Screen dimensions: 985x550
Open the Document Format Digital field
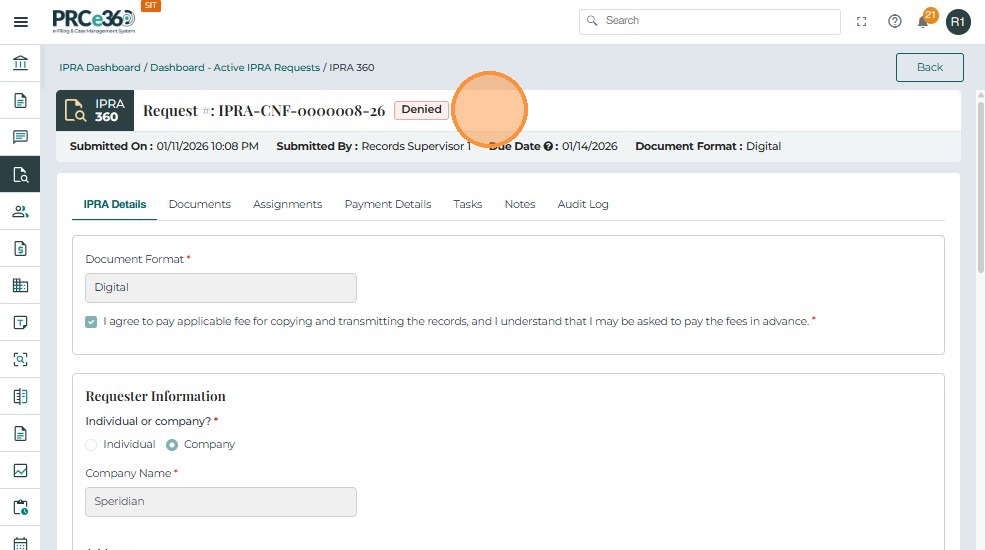tap(221, 288)
